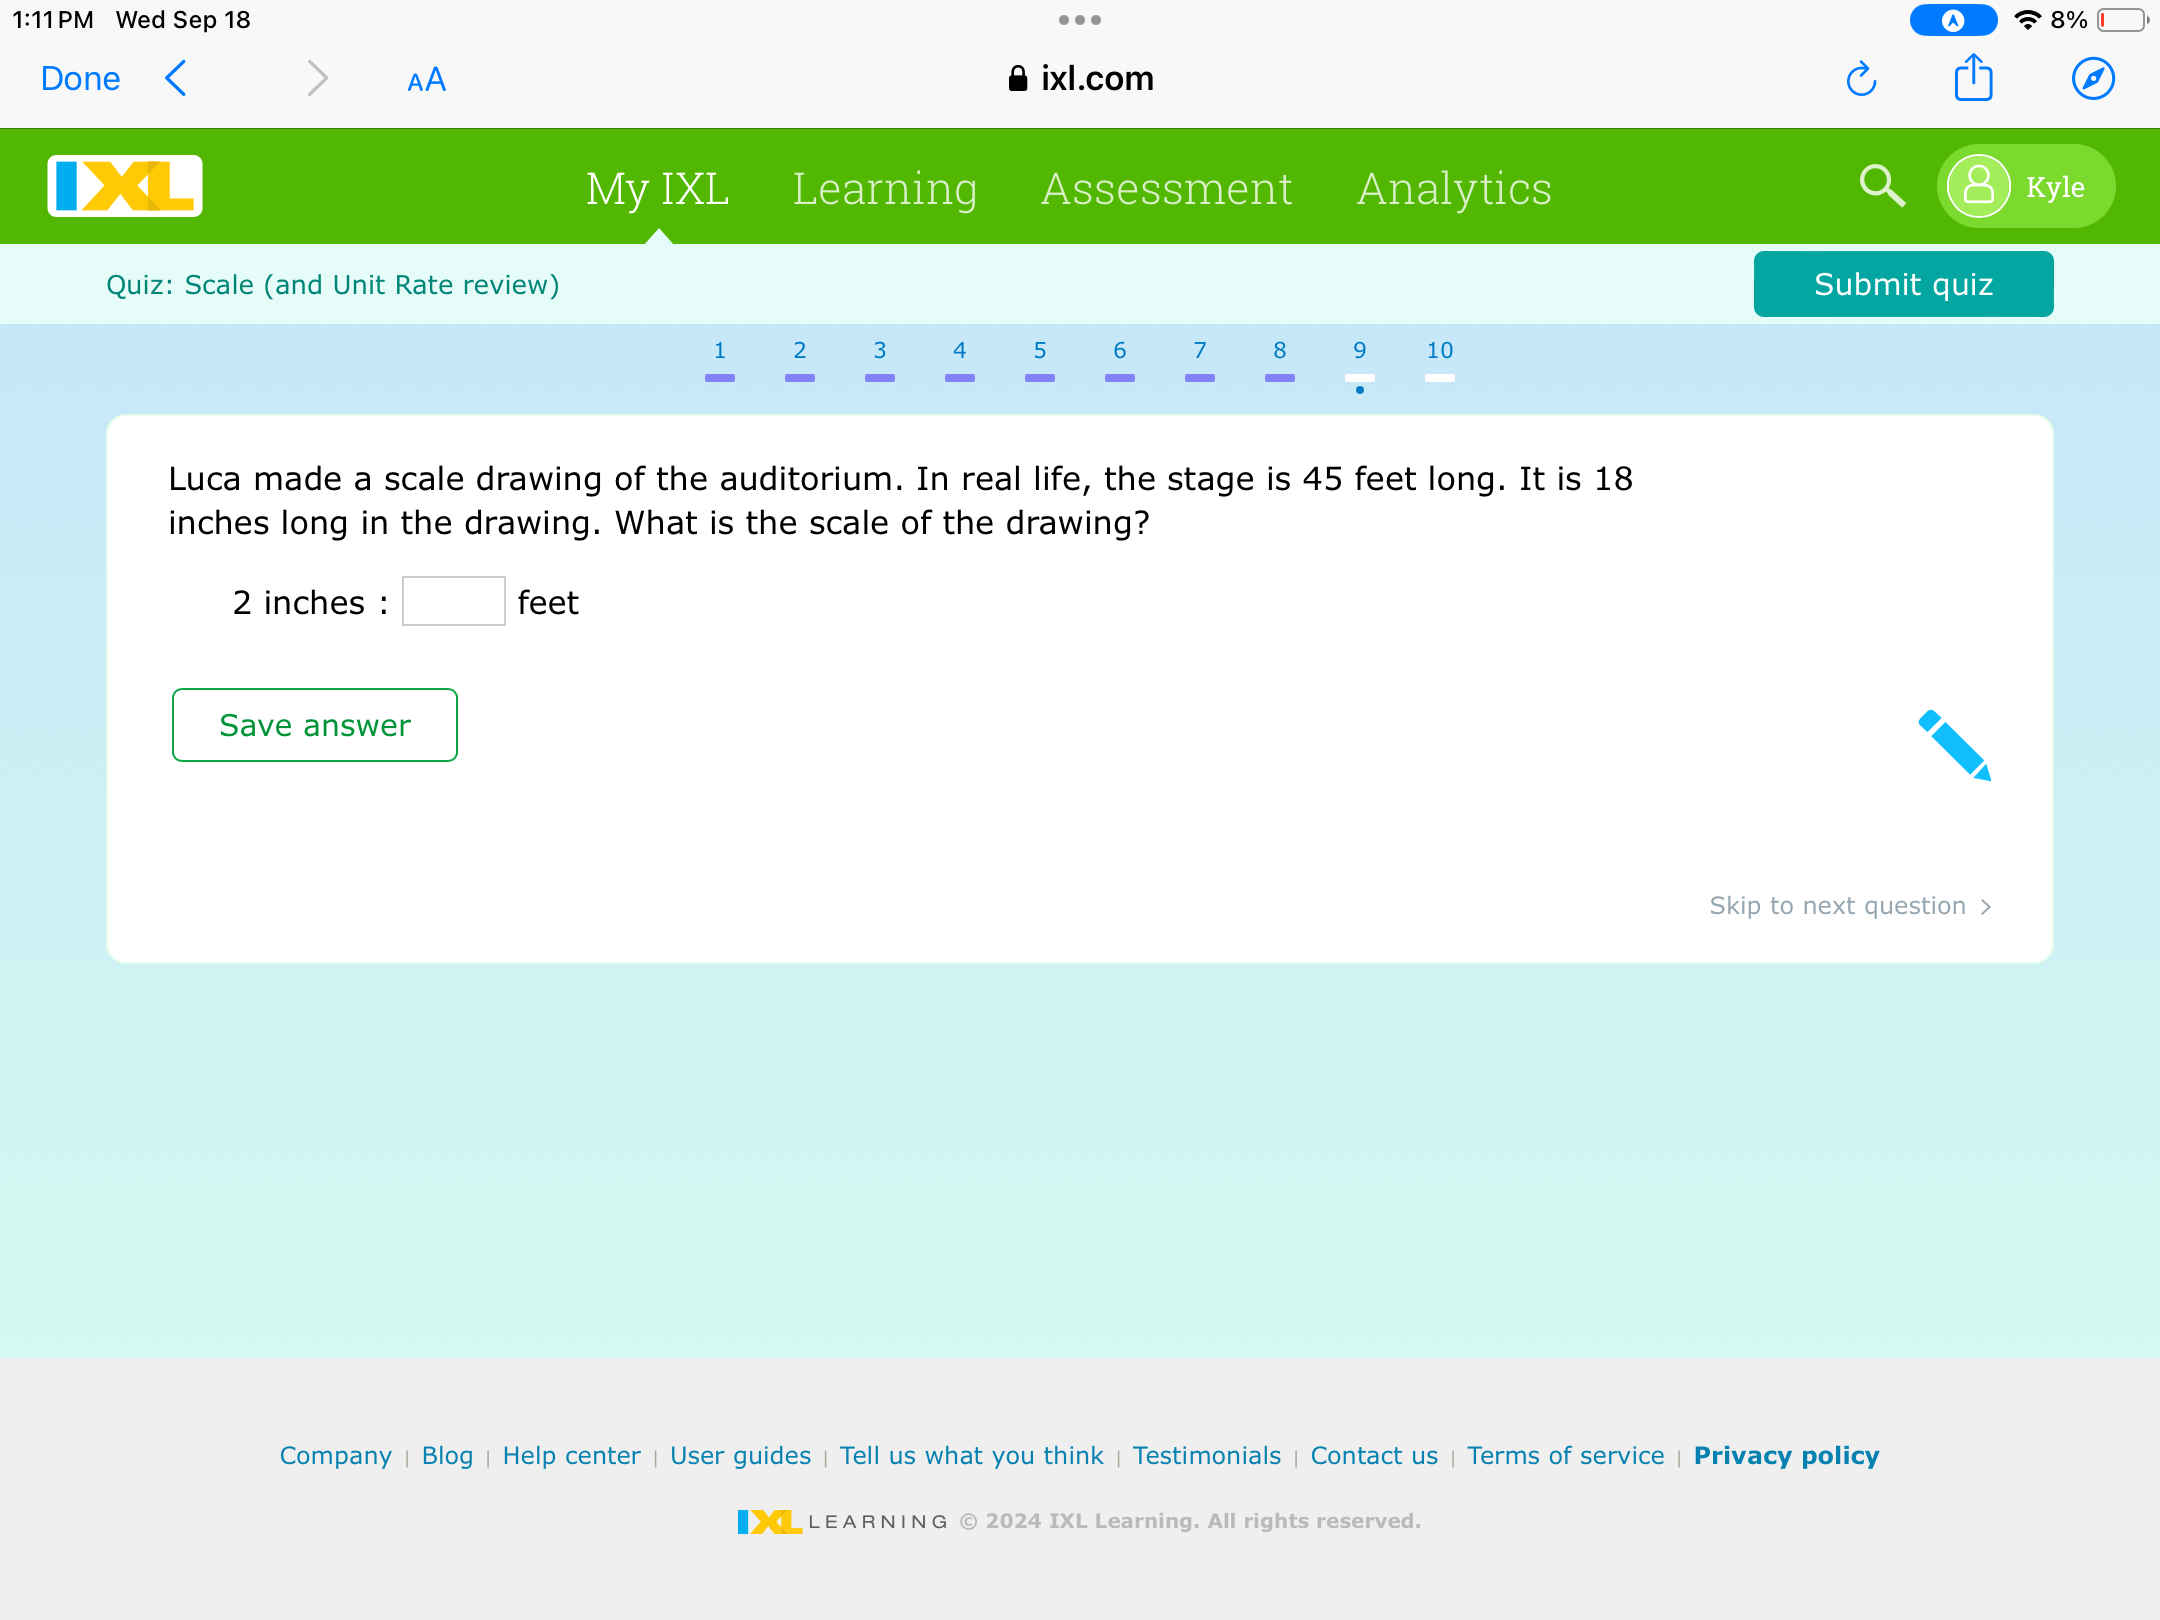
Task: Click the forward navigation arrow icon
Action: point(315,78)
